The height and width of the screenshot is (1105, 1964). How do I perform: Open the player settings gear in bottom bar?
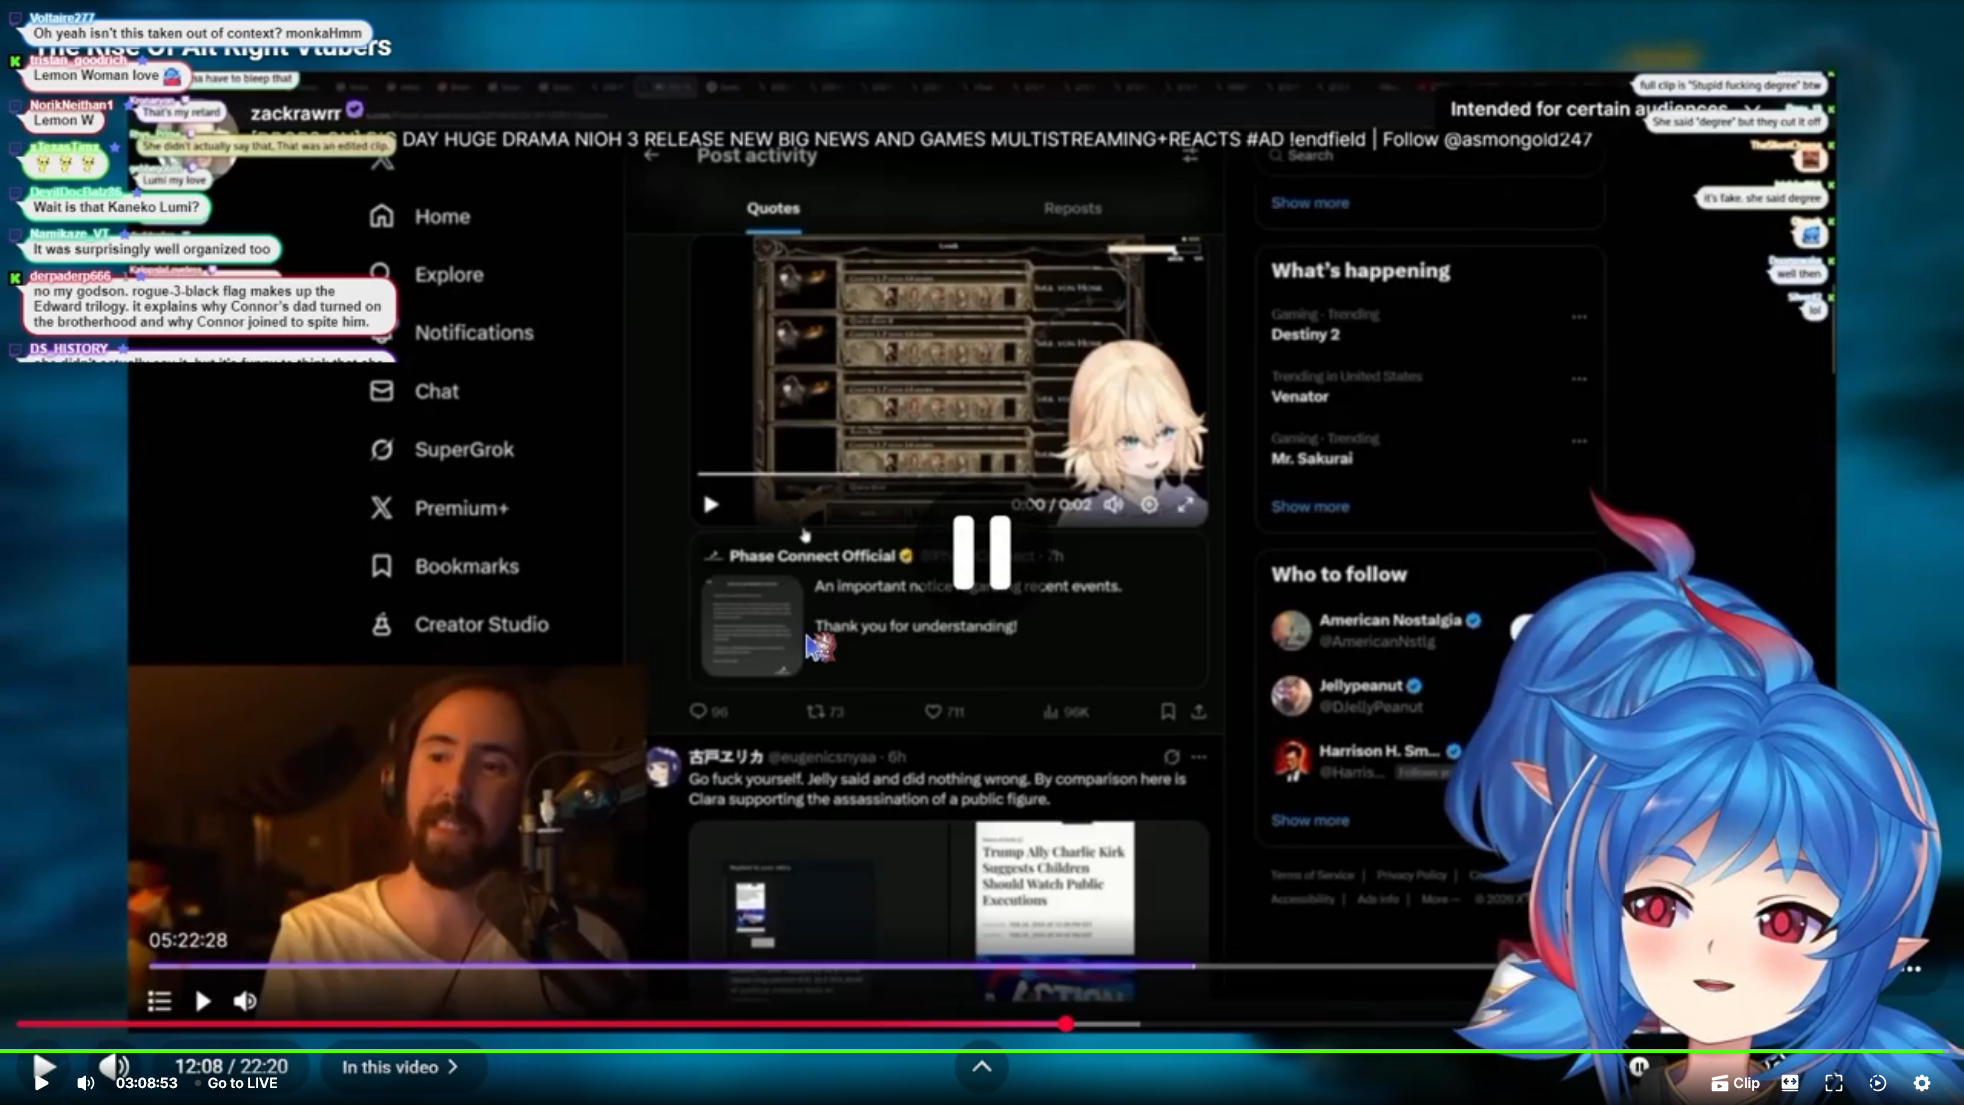coord(1922,1083)
